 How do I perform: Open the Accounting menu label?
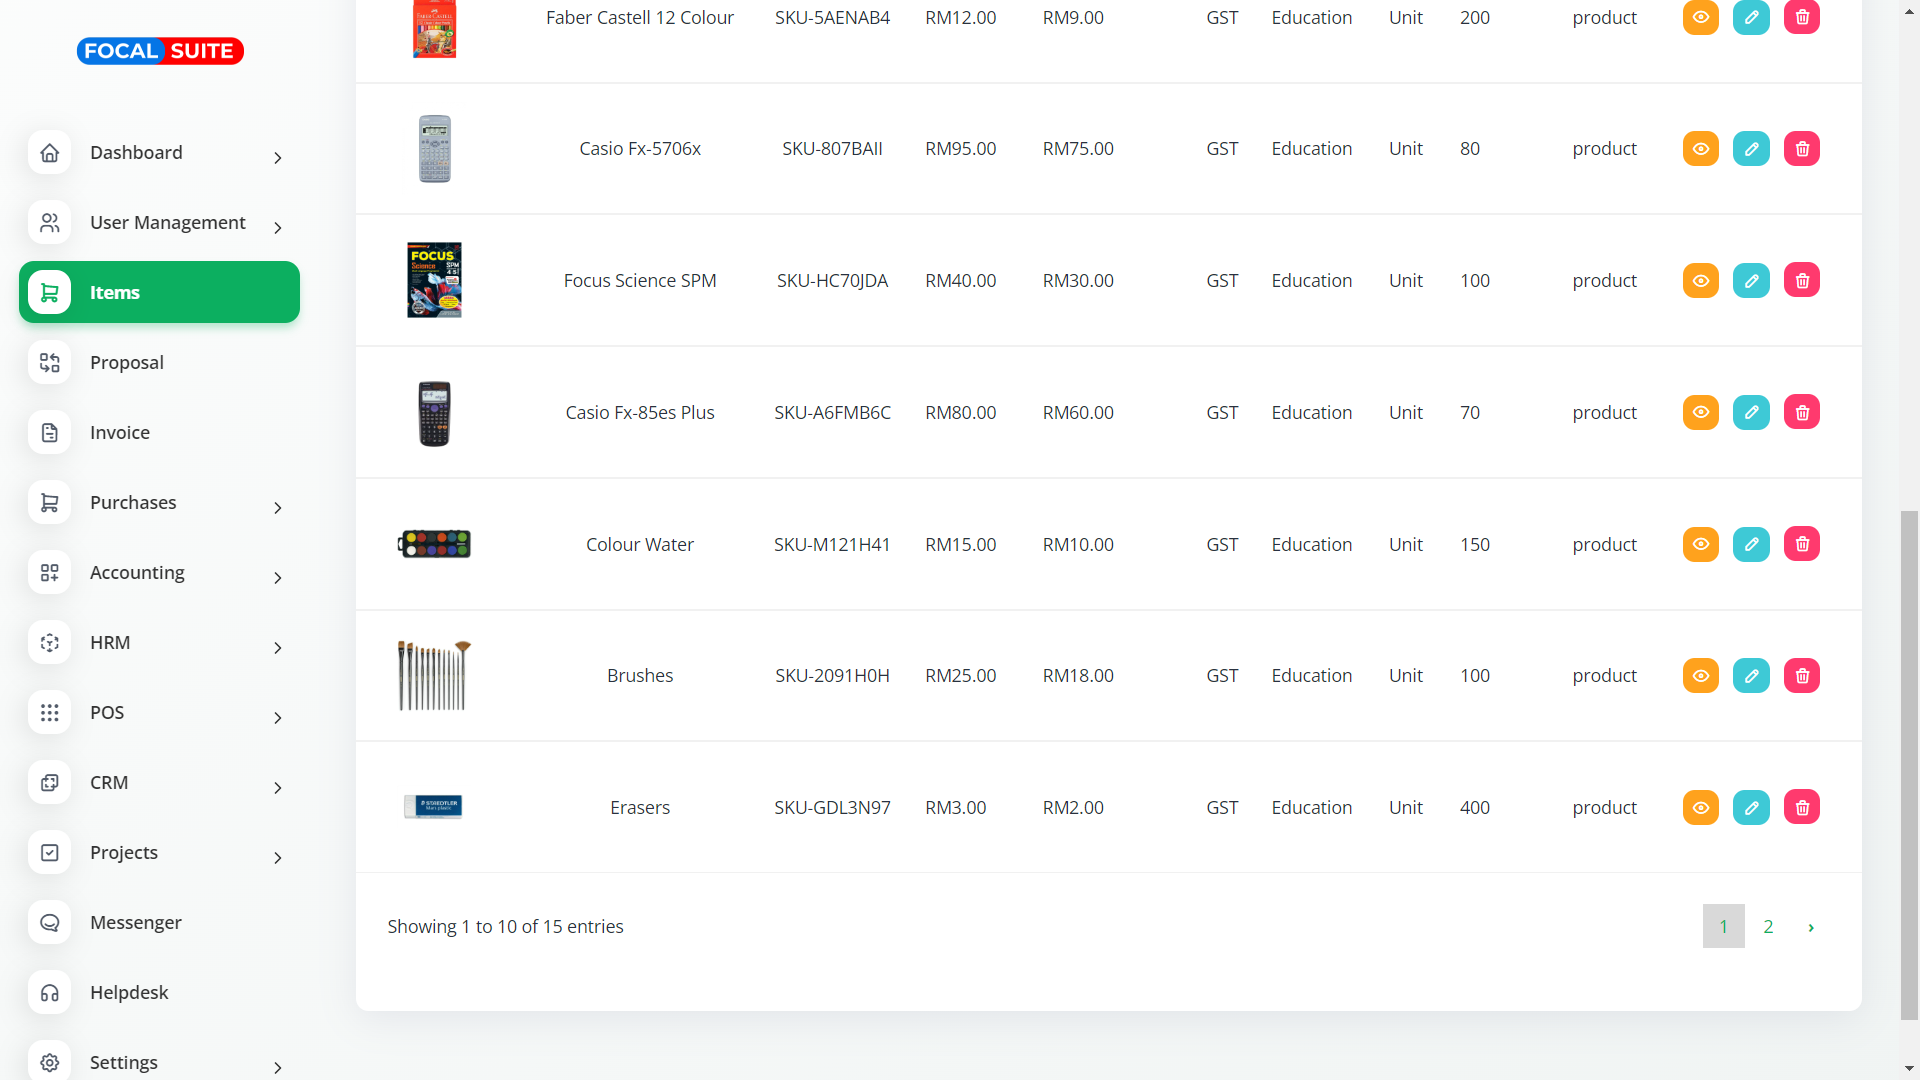pos(138,573)
